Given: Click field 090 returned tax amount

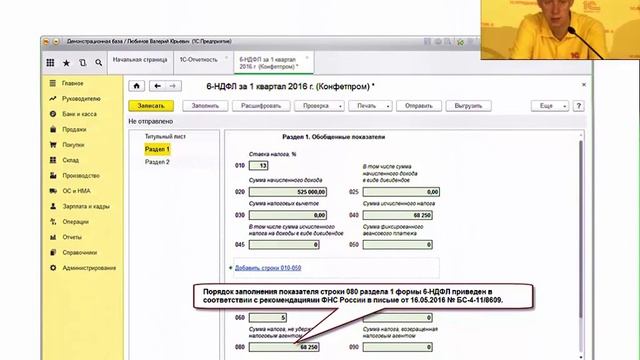Looking at the screenshot, I should click(398, 347).
